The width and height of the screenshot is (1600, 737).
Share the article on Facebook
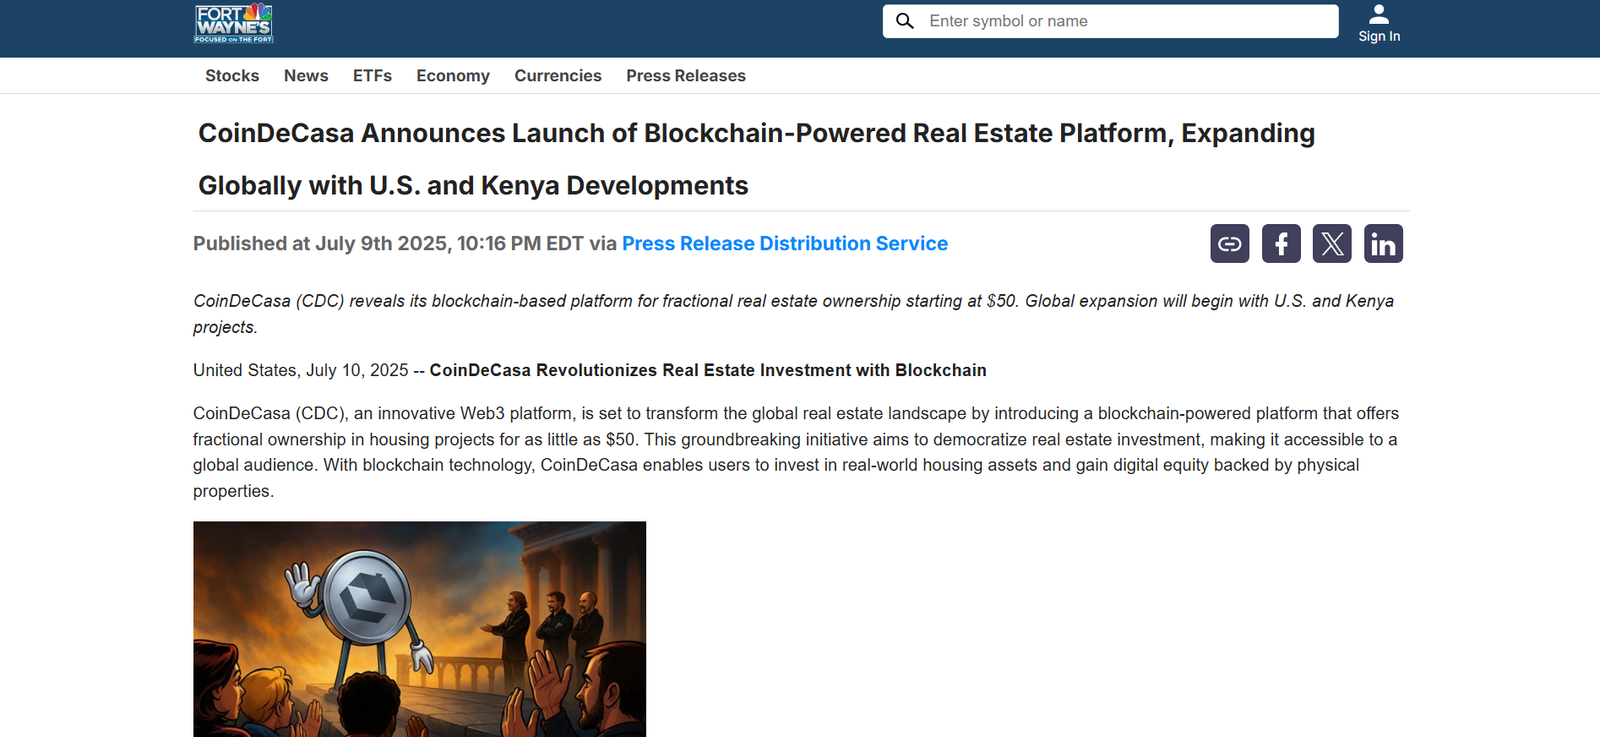[1280, 244]
